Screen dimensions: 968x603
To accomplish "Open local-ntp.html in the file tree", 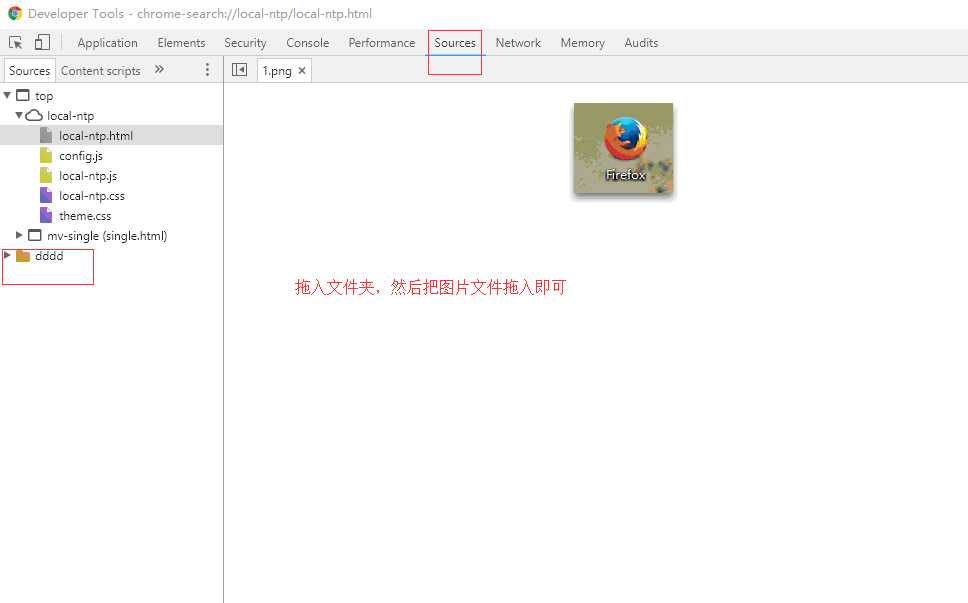I will click(111, 135).
